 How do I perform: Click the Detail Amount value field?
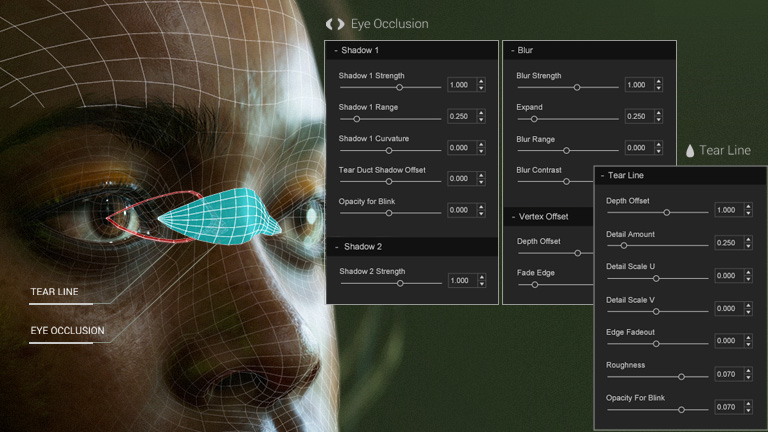click(x=728, y=243)
